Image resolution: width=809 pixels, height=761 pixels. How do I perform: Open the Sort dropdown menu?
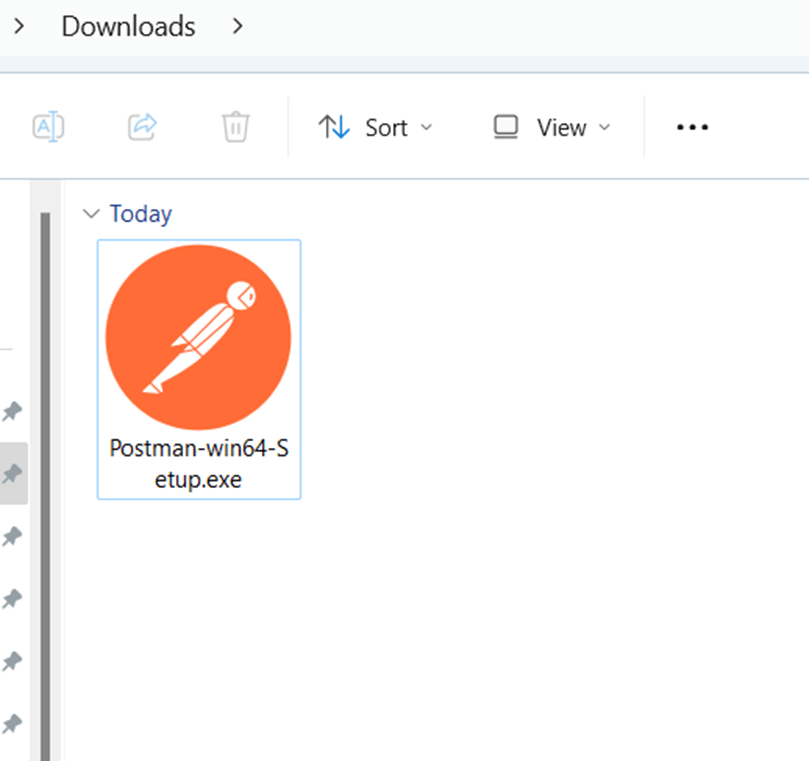[375, 127]
